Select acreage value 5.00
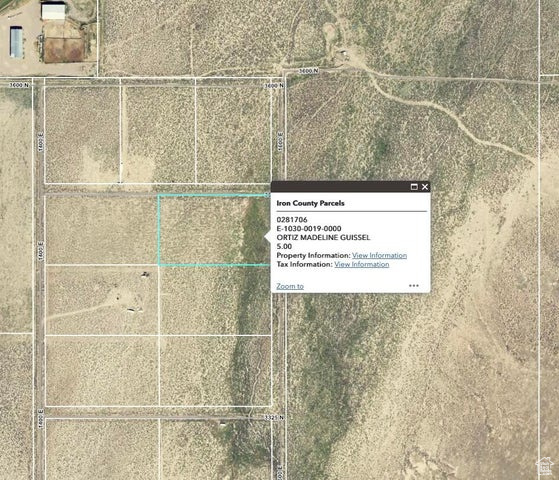This screenshot has height=480, width=559. click(x=284, y=246)
